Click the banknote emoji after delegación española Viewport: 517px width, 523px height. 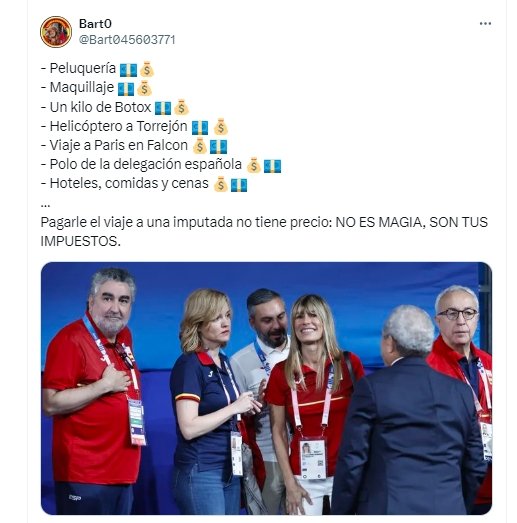pos(272,166)
